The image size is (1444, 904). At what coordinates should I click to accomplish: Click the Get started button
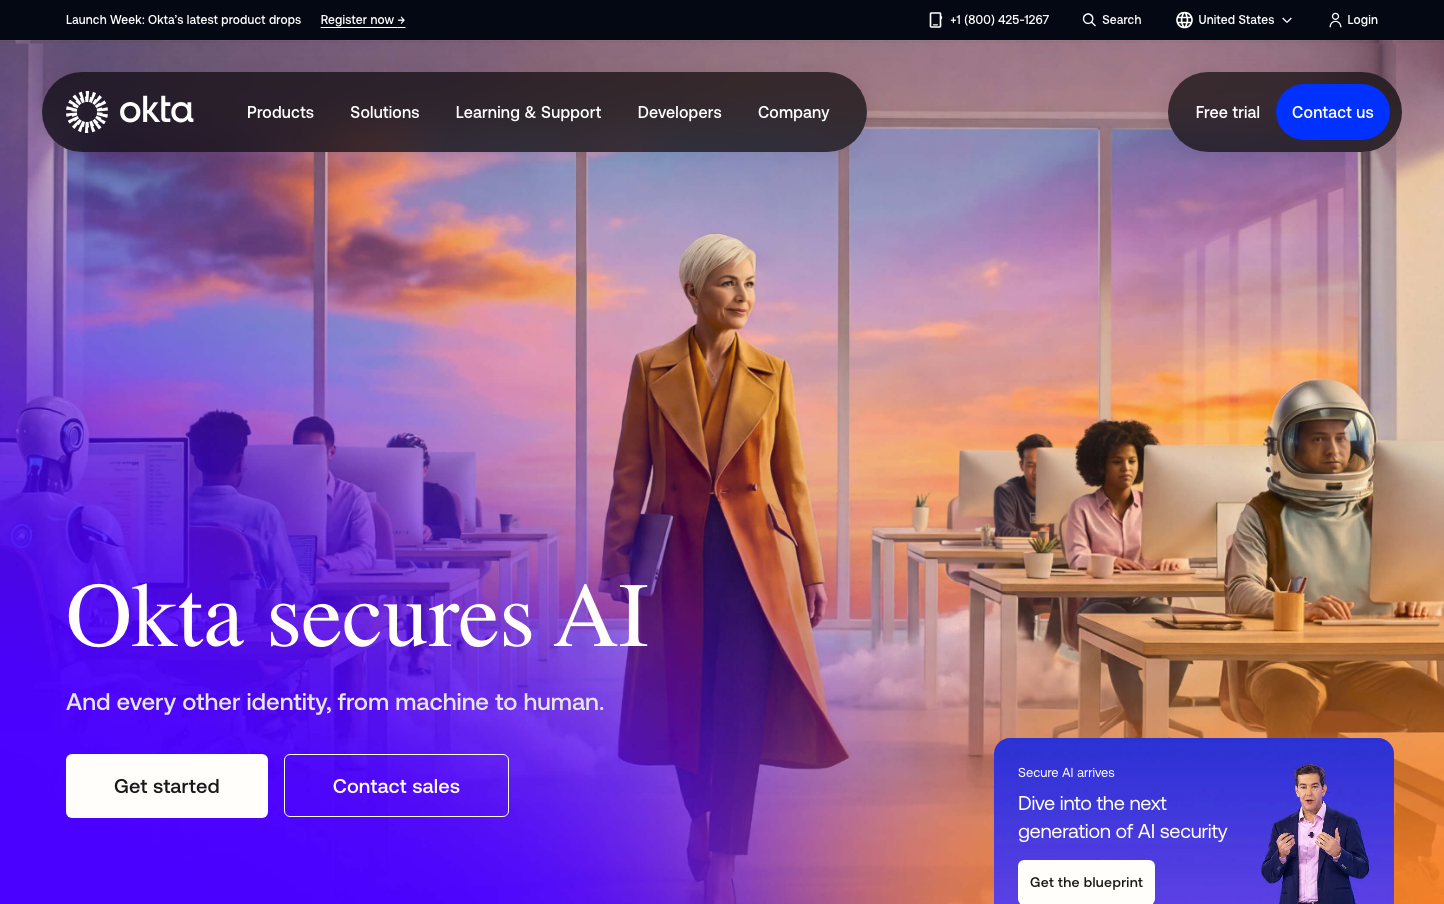pyautogui.click(x=167, y=786)
